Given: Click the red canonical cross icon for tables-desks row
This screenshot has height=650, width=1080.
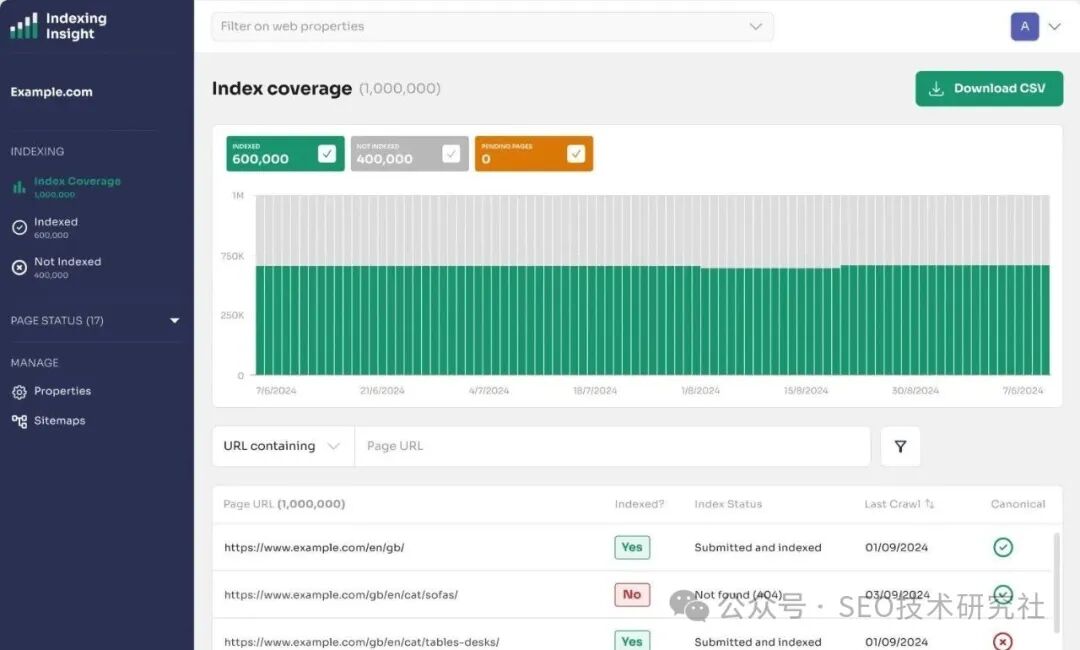Looking at the screenshot, I should point(1003,641).
